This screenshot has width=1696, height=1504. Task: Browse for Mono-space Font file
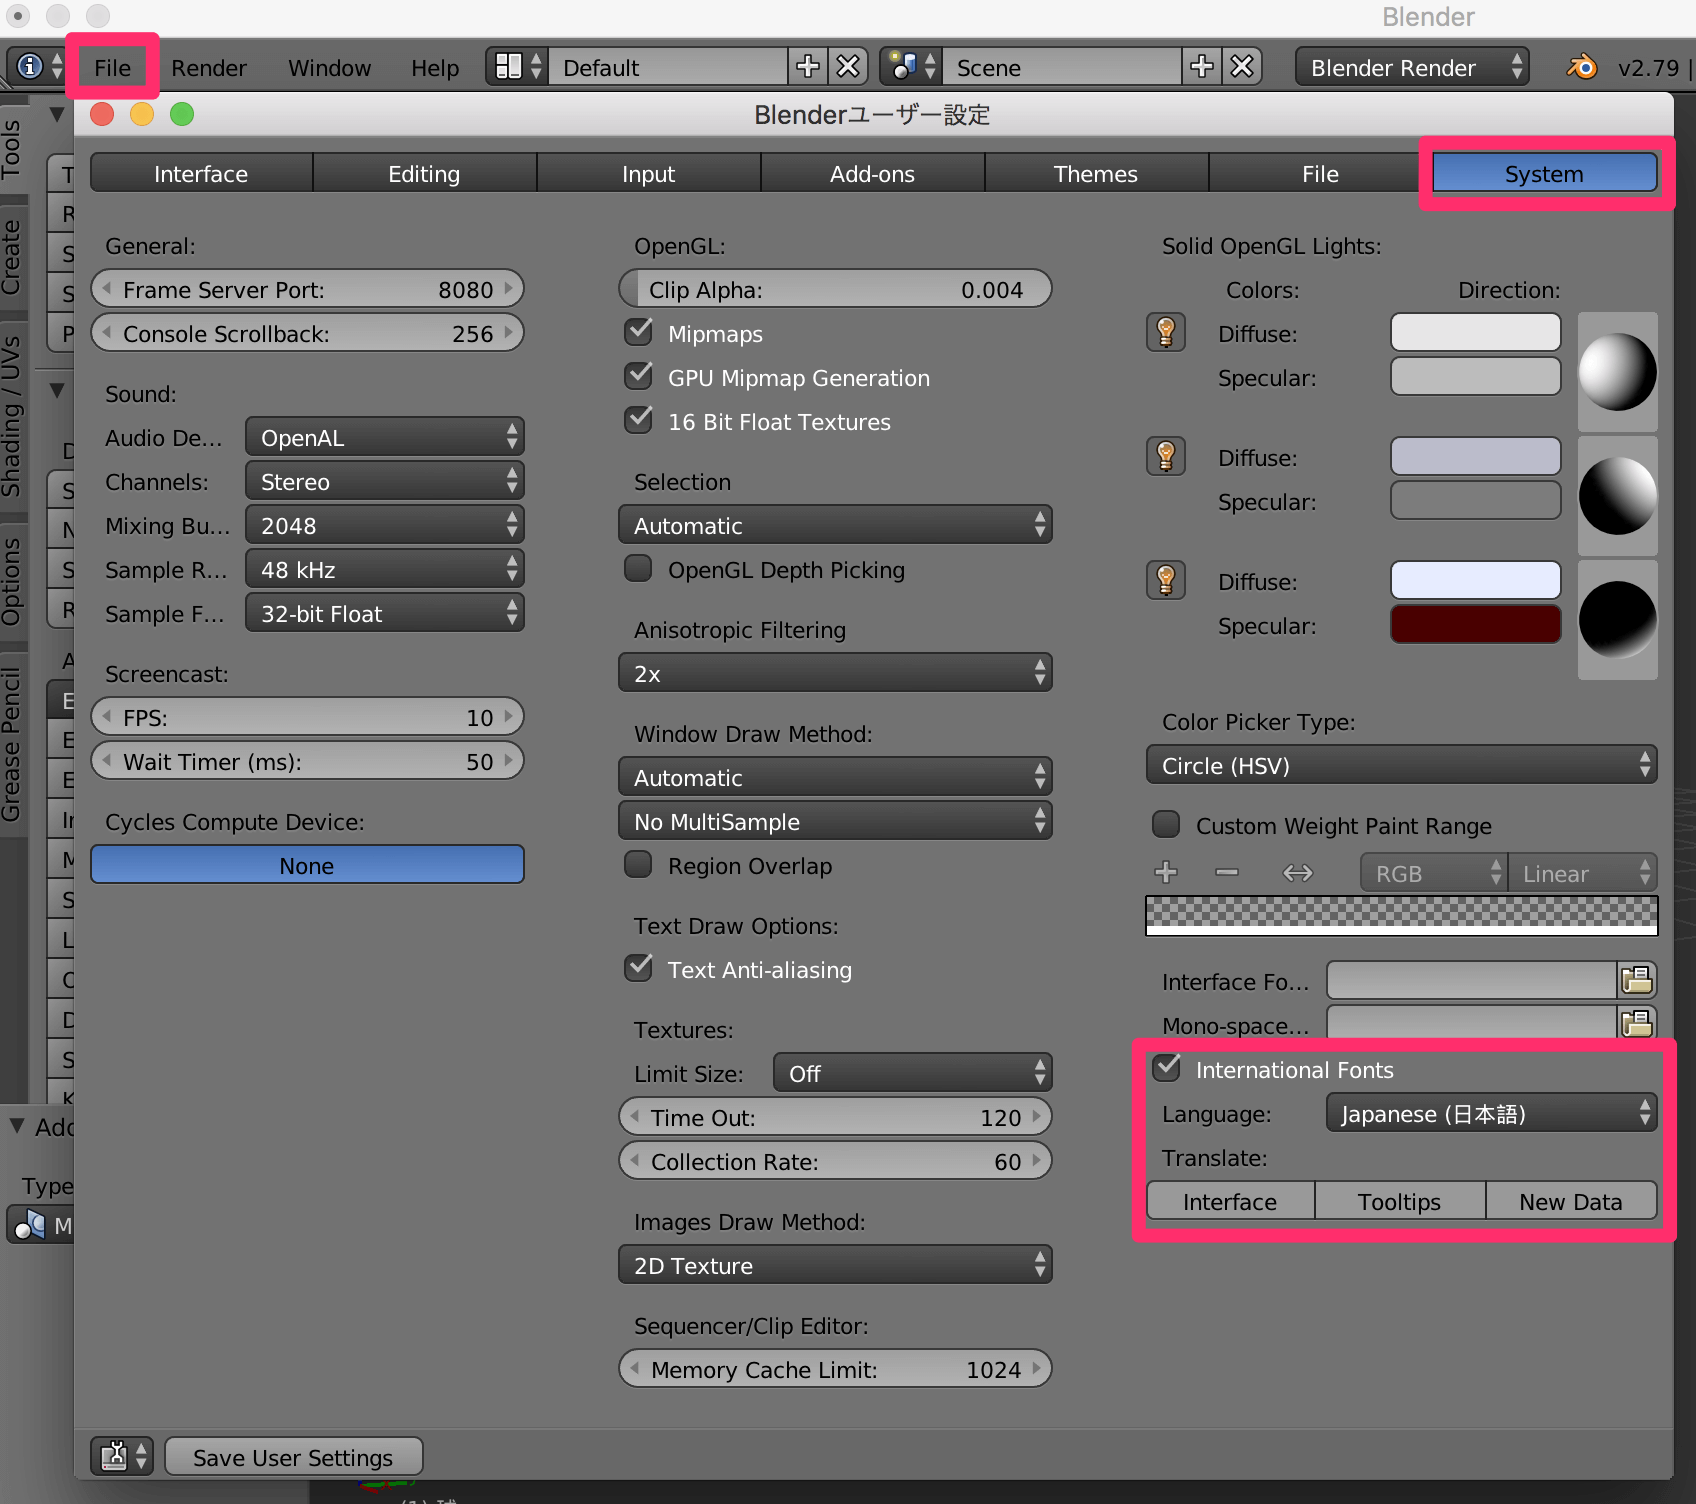pyautogui.click(x=1637, y=1022)
